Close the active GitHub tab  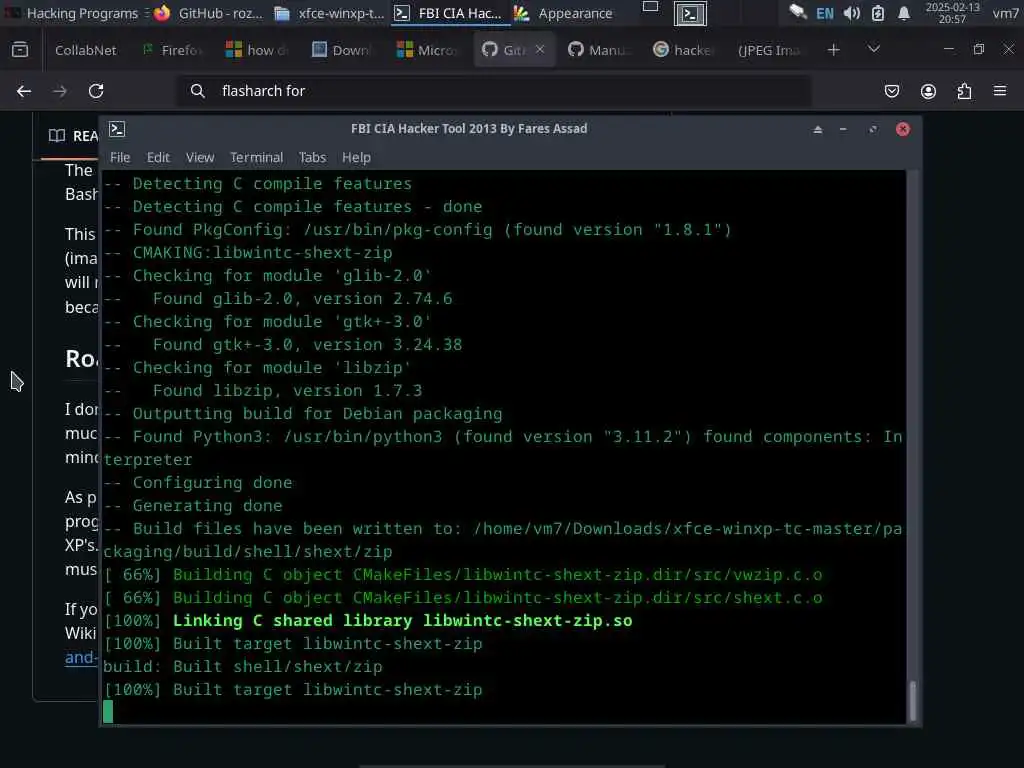pyautogui.click(x=540, y=50)
